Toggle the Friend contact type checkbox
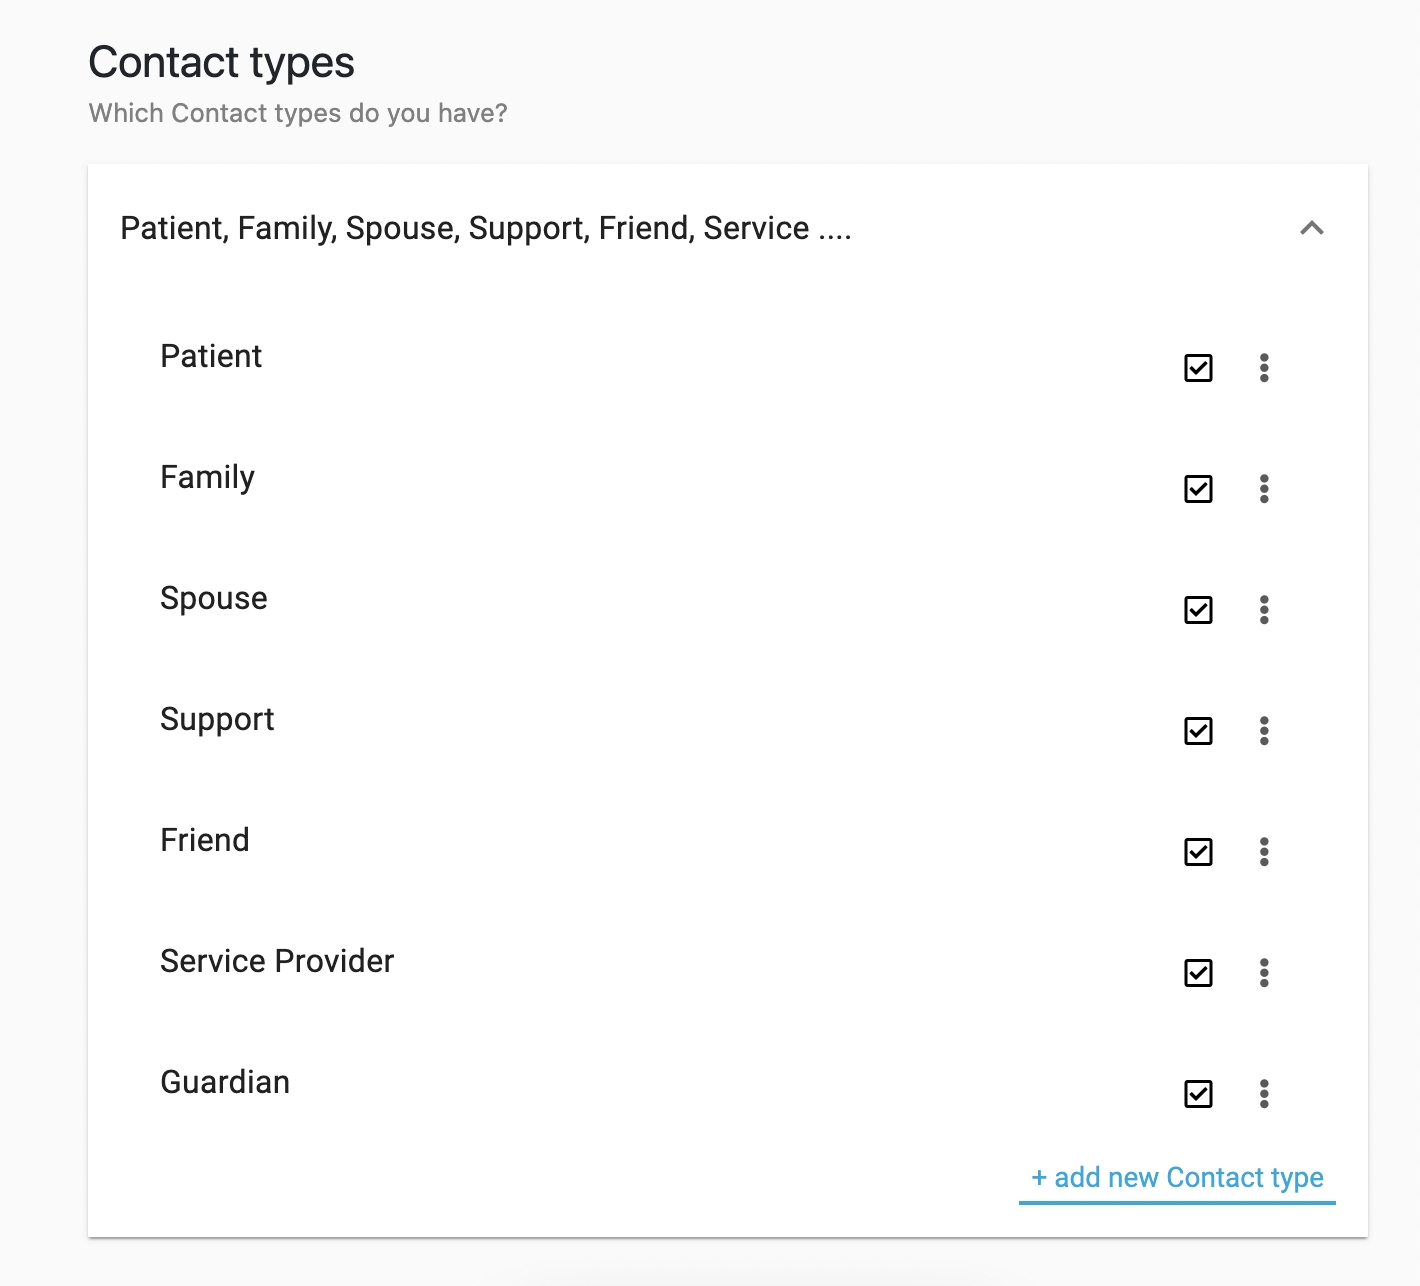 click(x=1198, y=852)
